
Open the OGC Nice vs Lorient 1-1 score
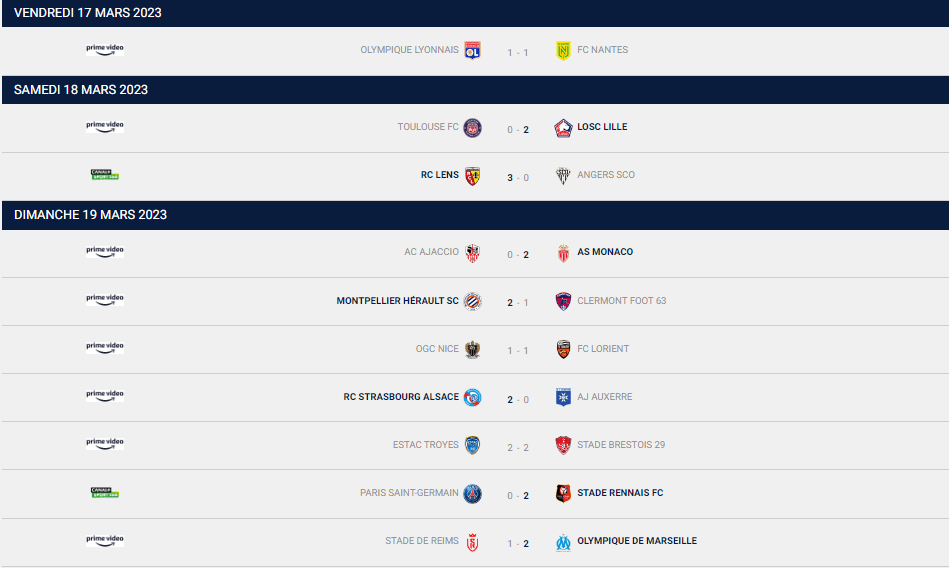(518, 350)
